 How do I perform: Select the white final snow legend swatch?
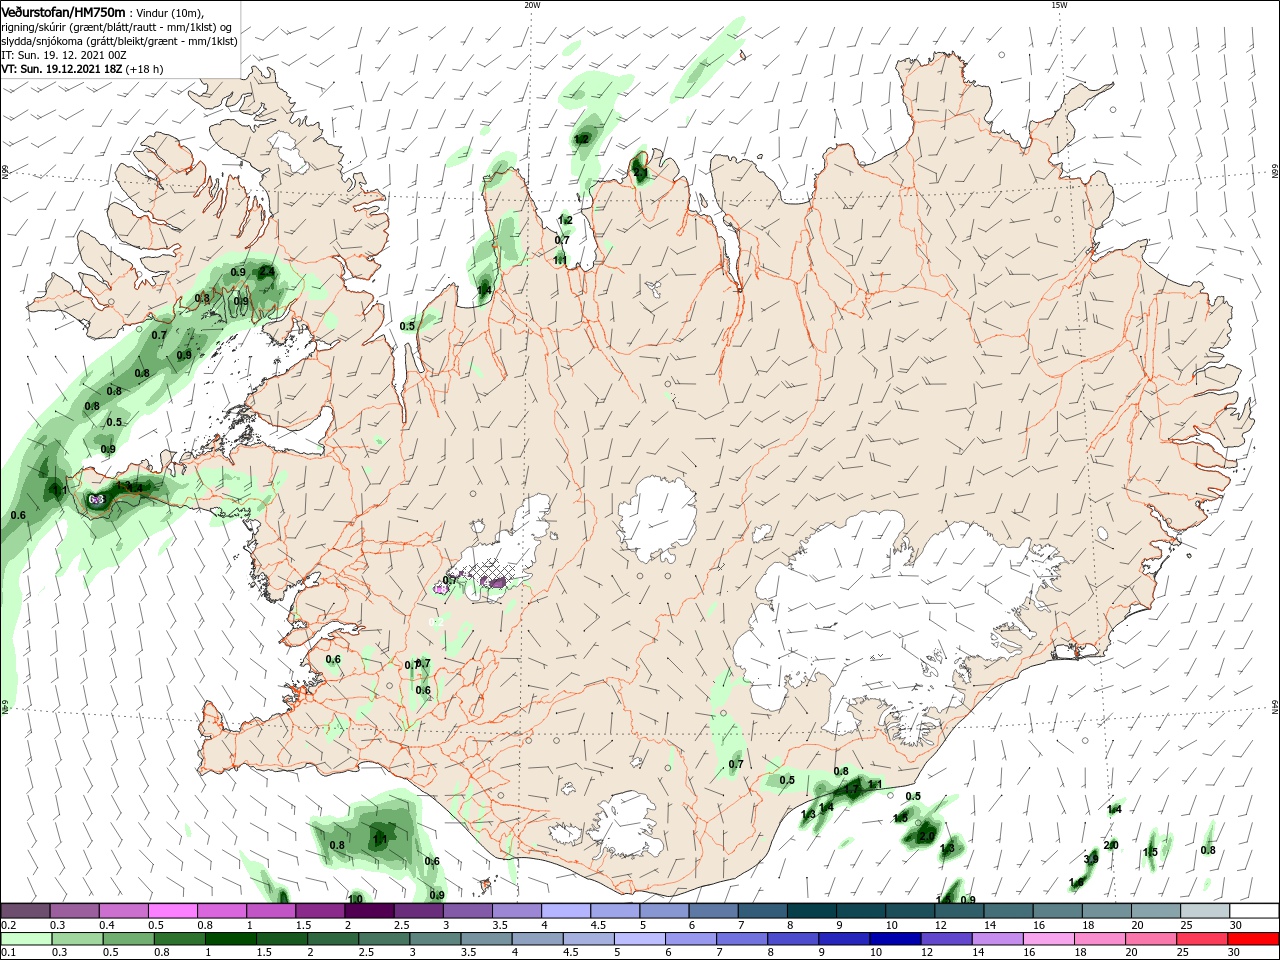pos(1254,910)
